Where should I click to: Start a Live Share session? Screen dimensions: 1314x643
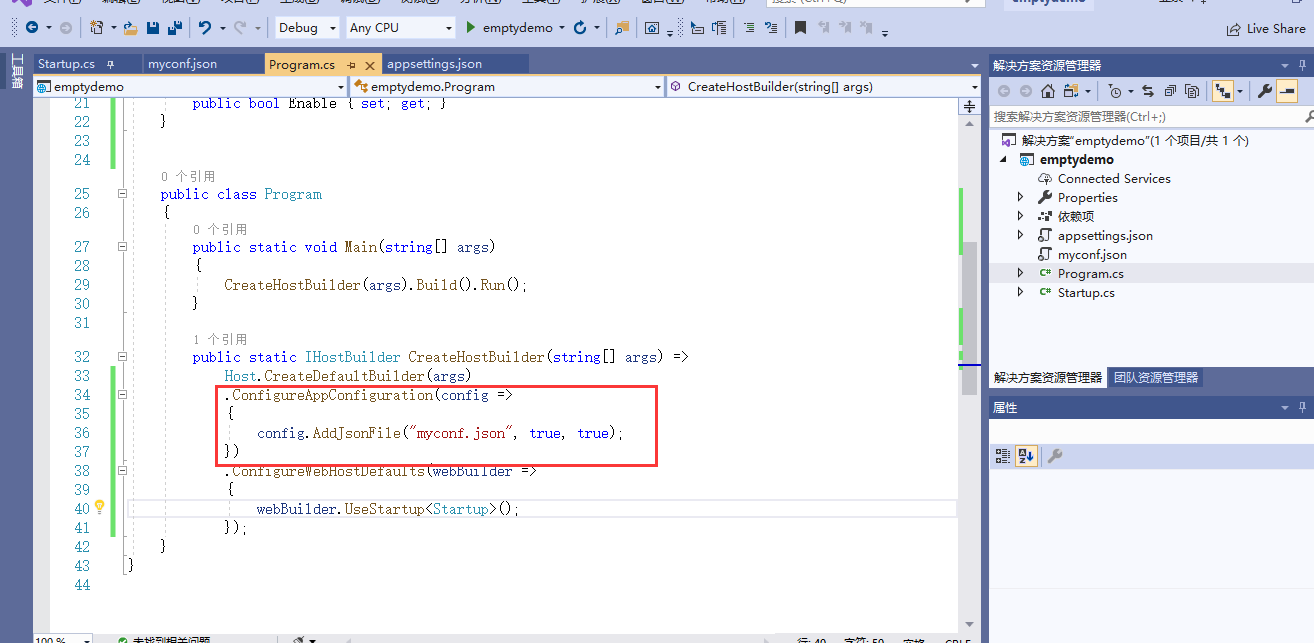click(x=1266, y=28)
